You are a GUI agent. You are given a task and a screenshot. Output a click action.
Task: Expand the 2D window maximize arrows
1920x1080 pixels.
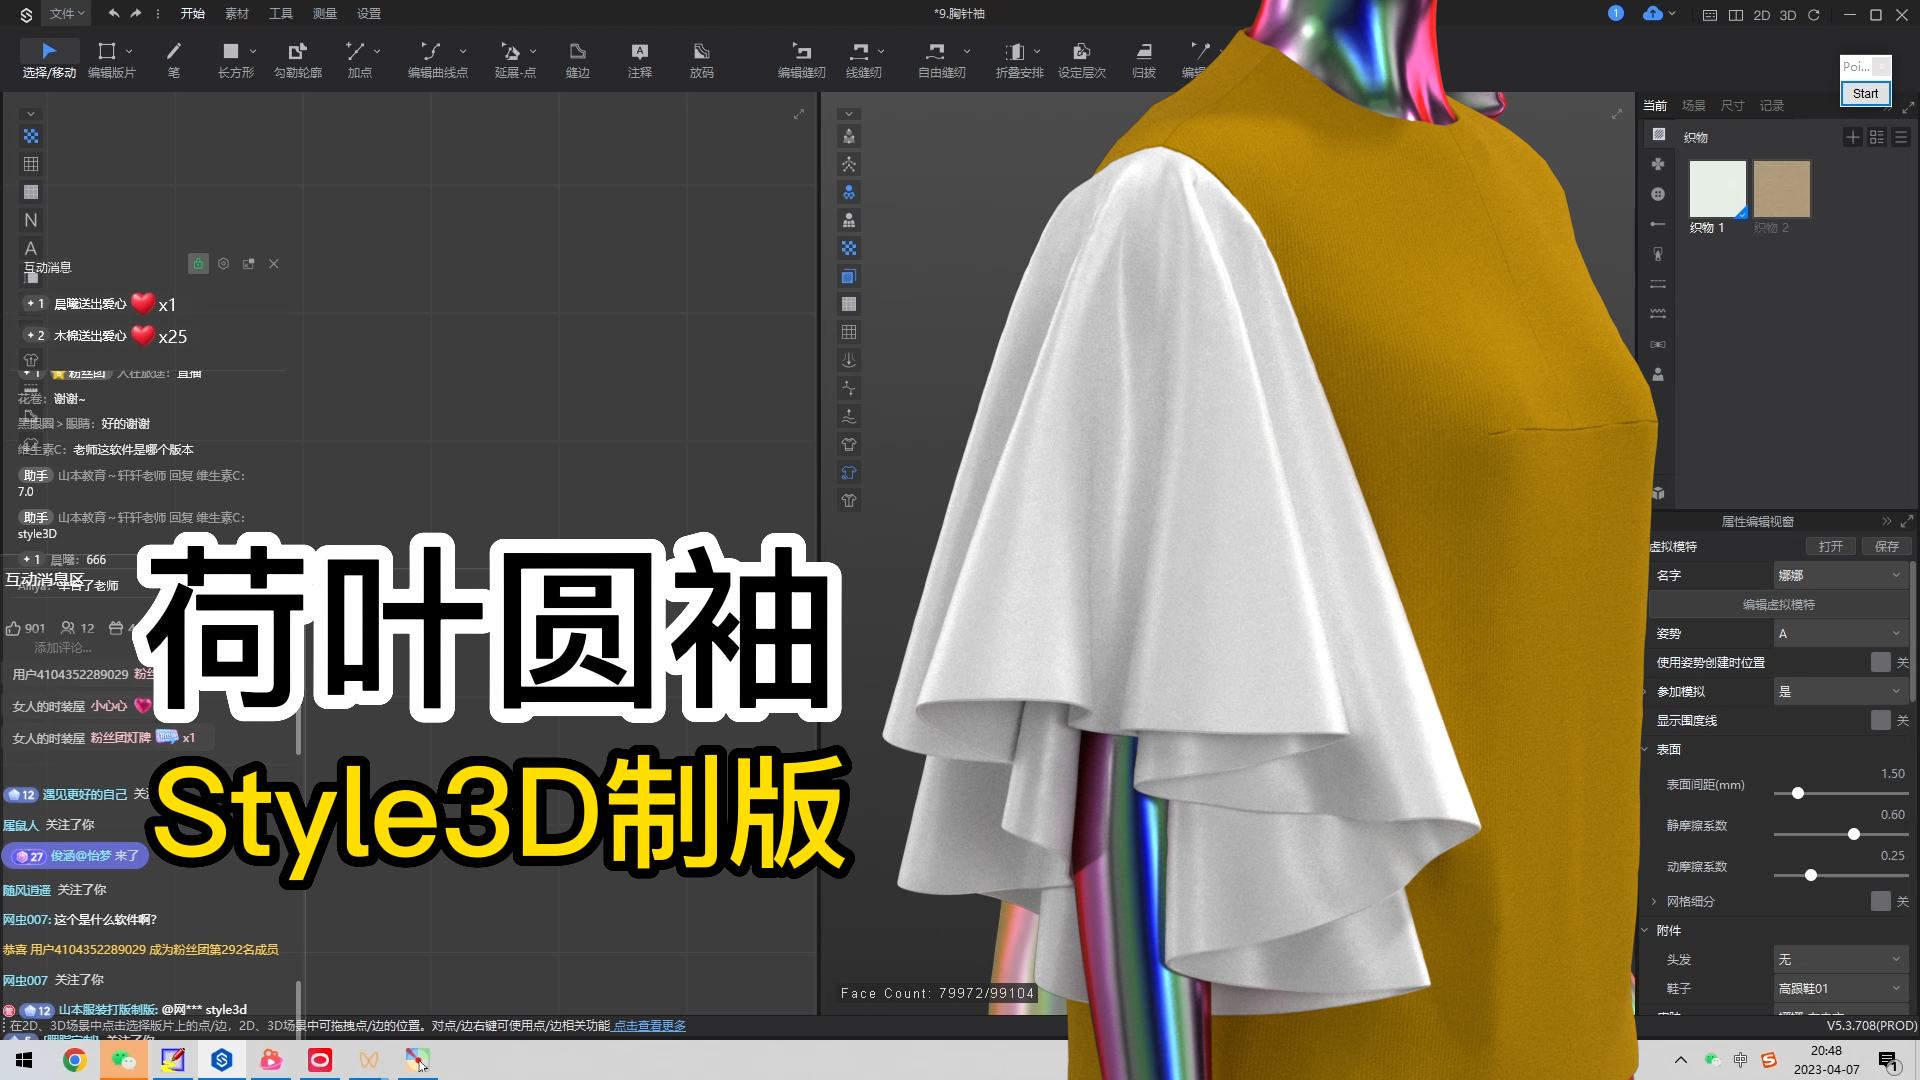[799, 114]
